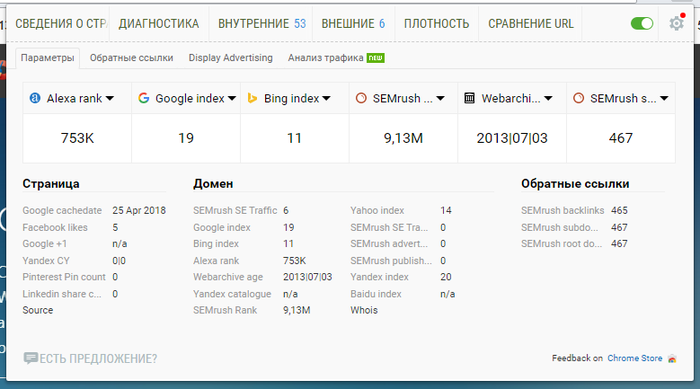This screenshot has width=700, height=389.
Task: Expand the 'SEMrush ...' column dropdown arrow
Action: pyautogui.click(x=440, y=98)
